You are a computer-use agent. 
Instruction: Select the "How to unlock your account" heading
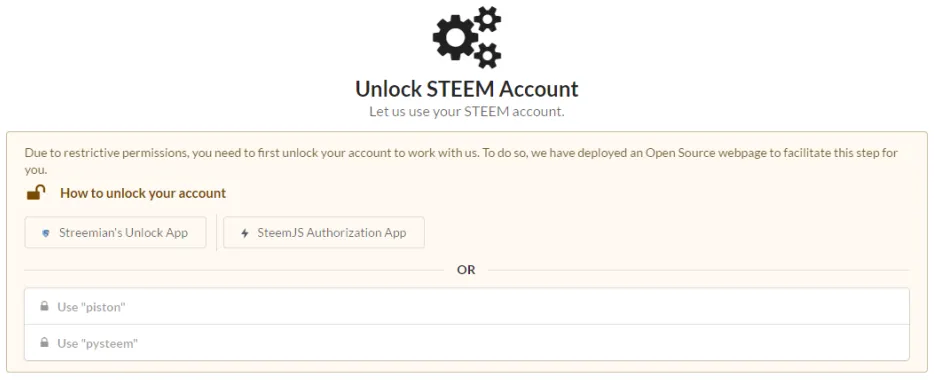143,193
